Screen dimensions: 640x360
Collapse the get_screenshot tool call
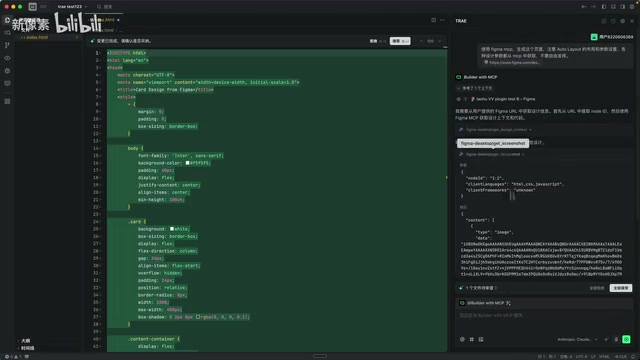tap(492, 154)
